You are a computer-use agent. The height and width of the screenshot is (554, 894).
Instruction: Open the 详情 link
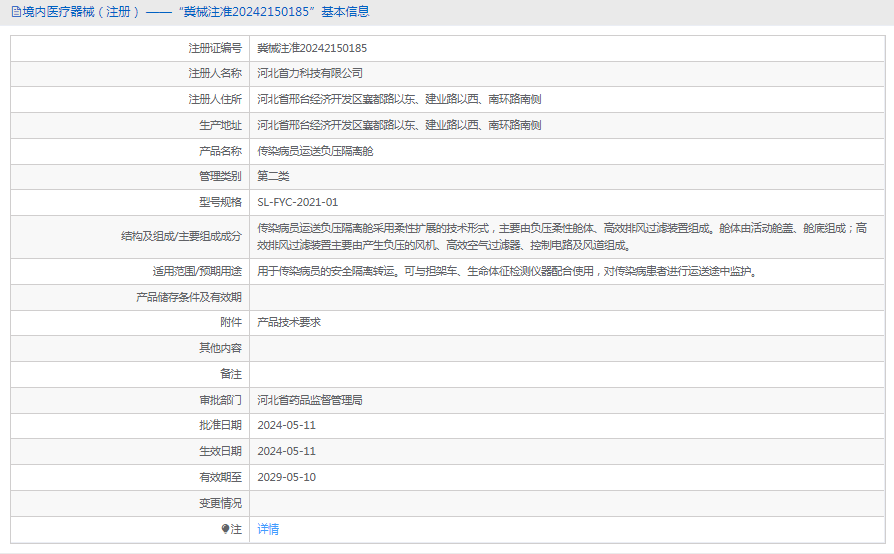pos(268,529)
